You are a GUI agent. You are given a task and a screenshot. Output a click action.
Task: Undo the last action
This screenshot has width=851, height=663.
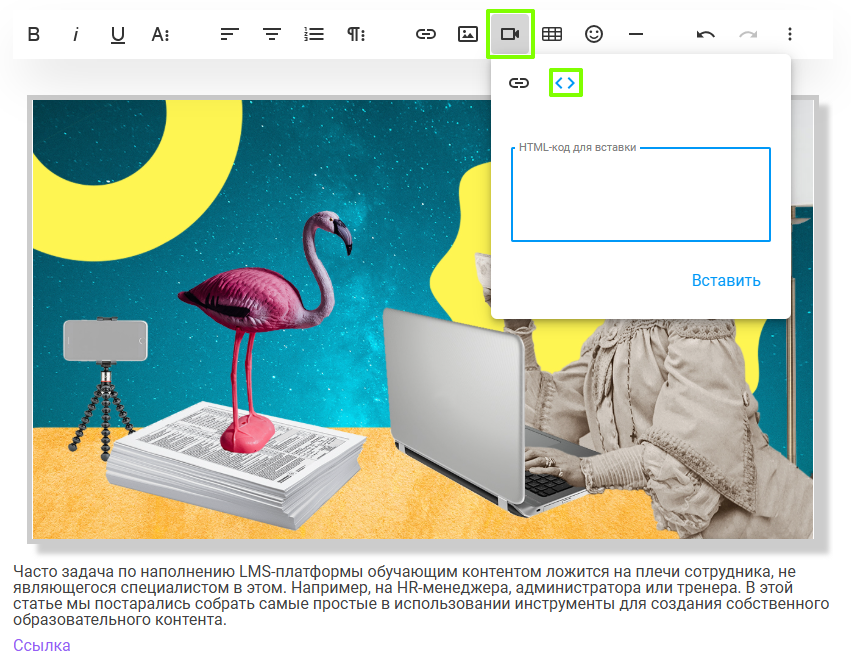click(706, 34)
